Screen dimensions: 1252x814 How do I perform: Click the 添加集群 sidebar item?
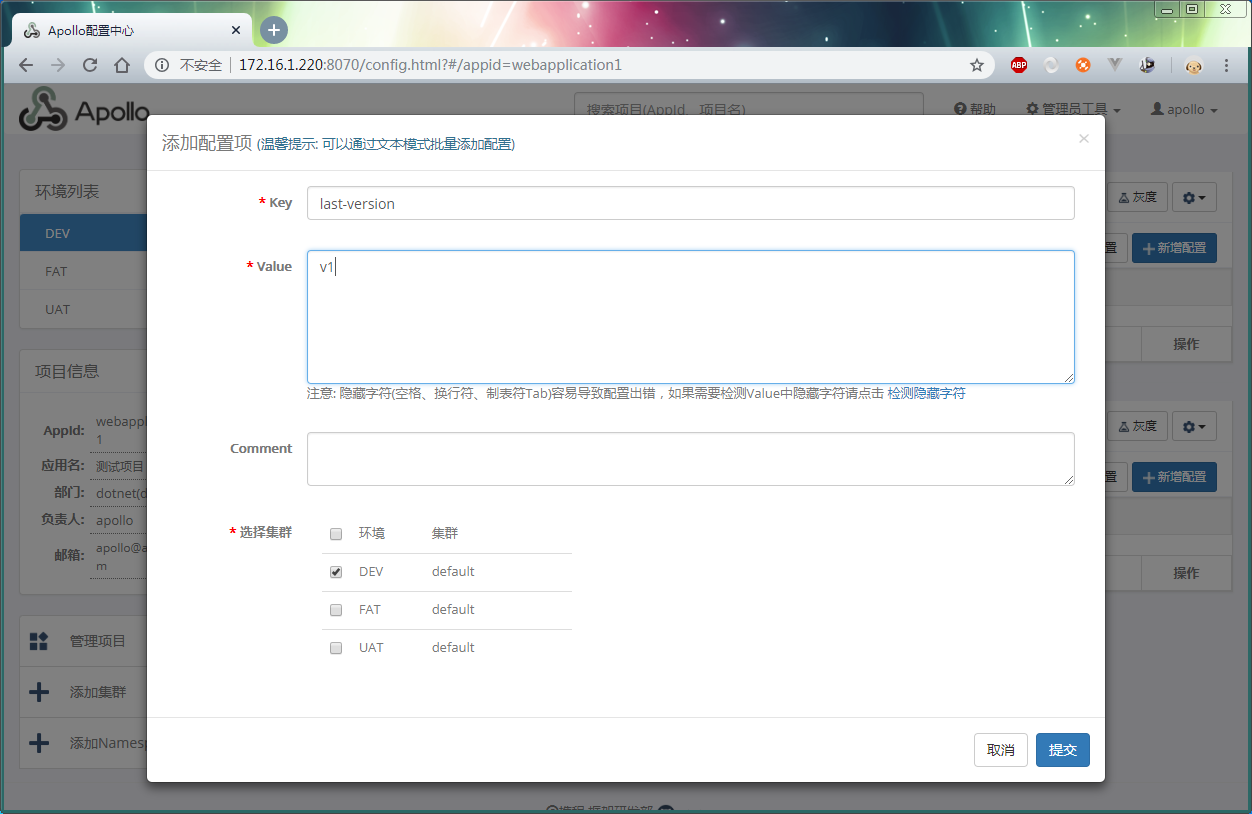coord(83,692)
